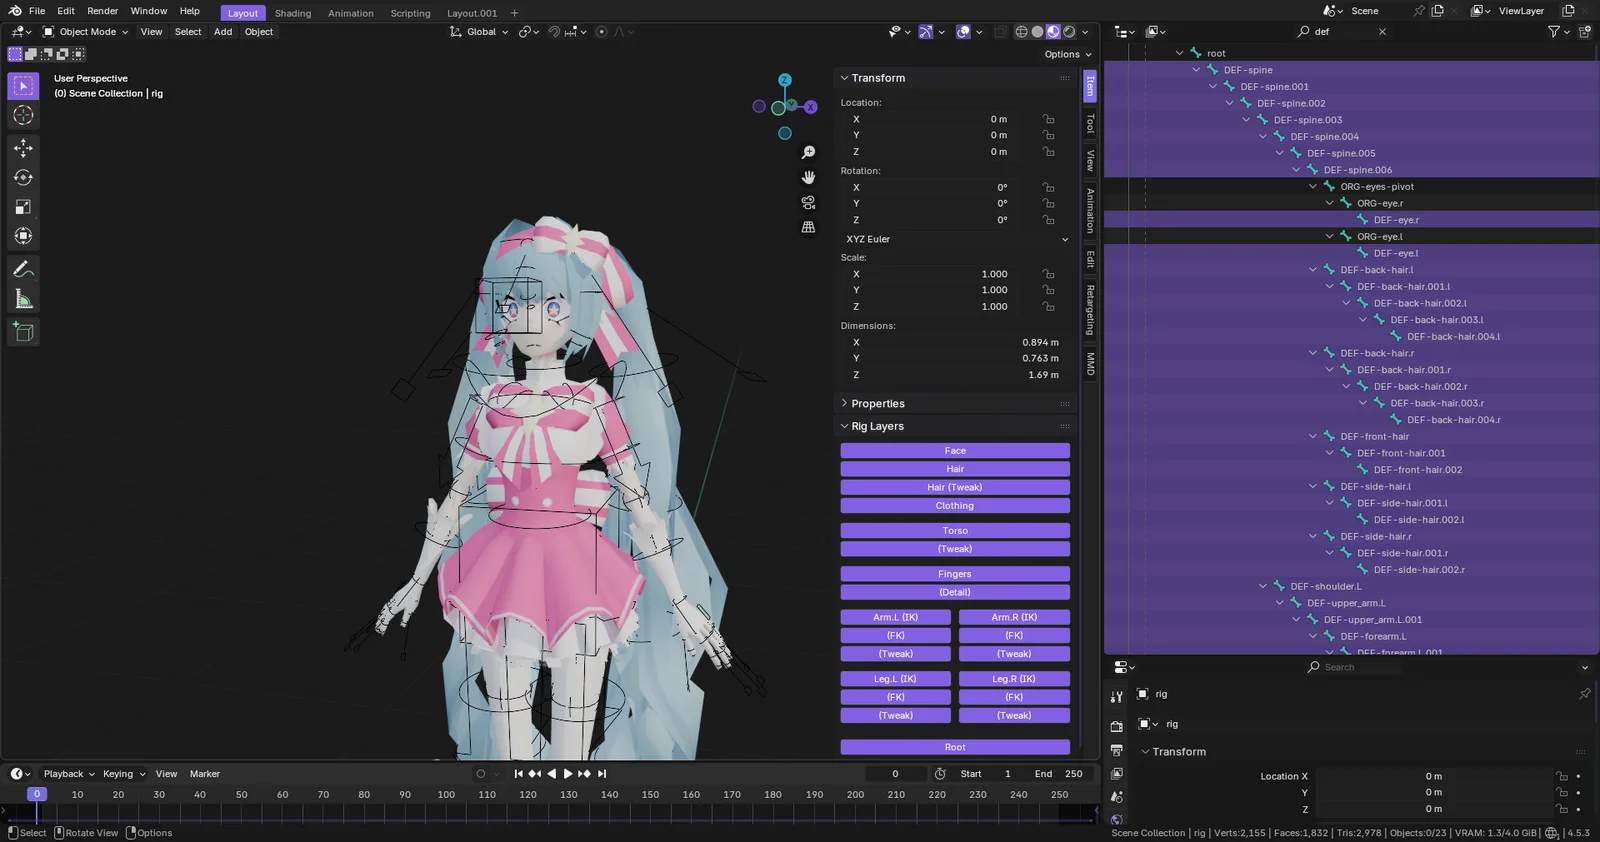This screenshot has height=842, width=1600.
Task: Toggle X-ray display mode
Action: [x=1000, y=32]
